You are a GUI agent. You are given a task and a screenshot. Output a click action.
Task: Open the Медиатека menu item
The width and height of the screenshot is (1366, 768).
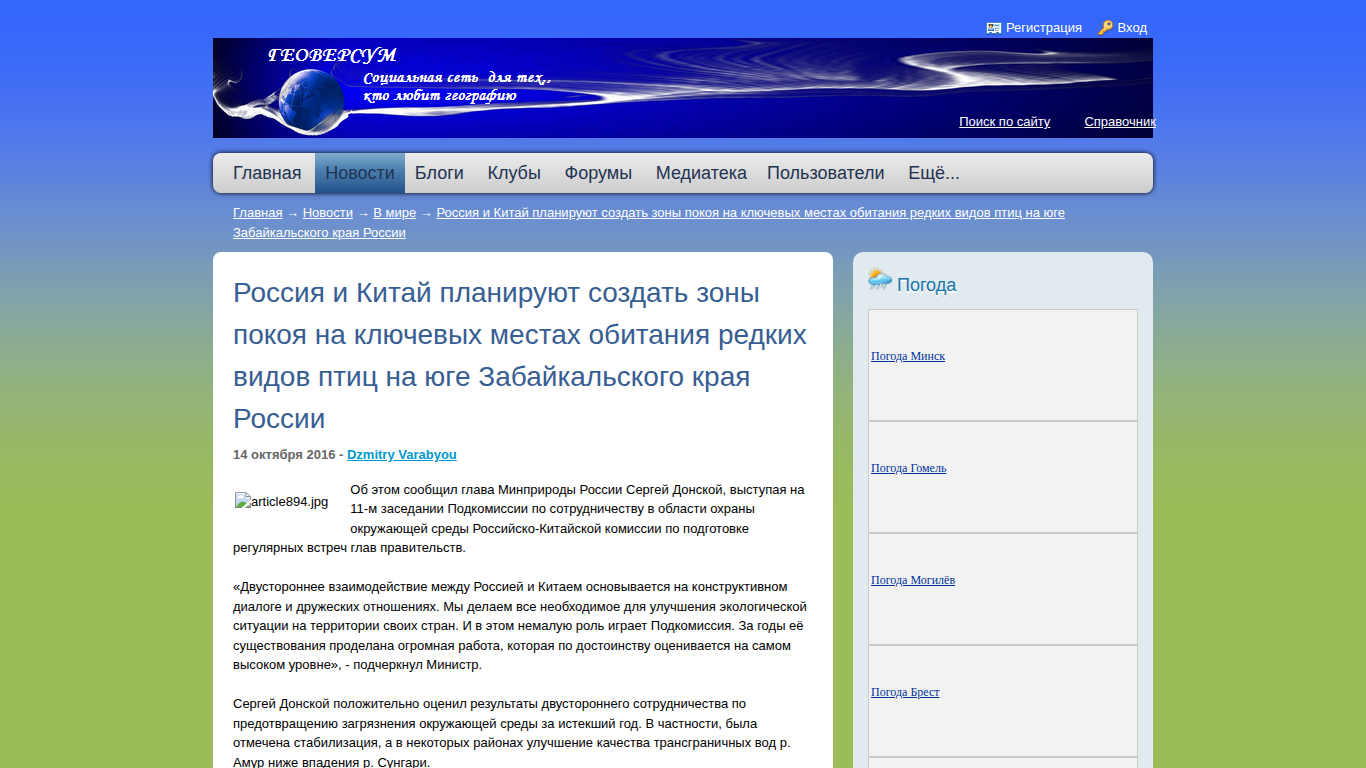(701, 173)
